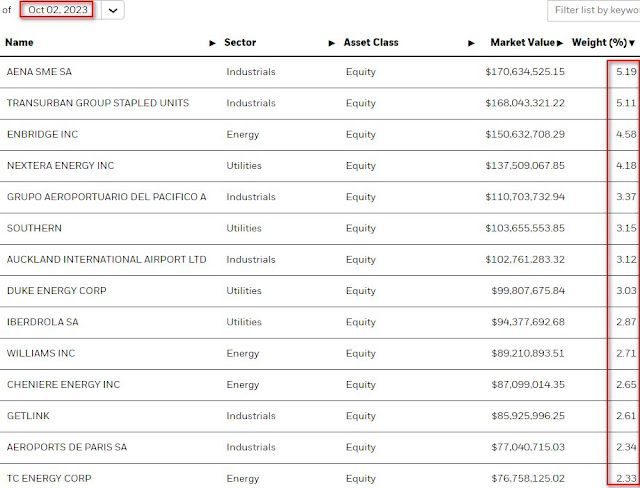Click sort arrow beside the Name header
The image size is (640, 488).
point(212,43)
